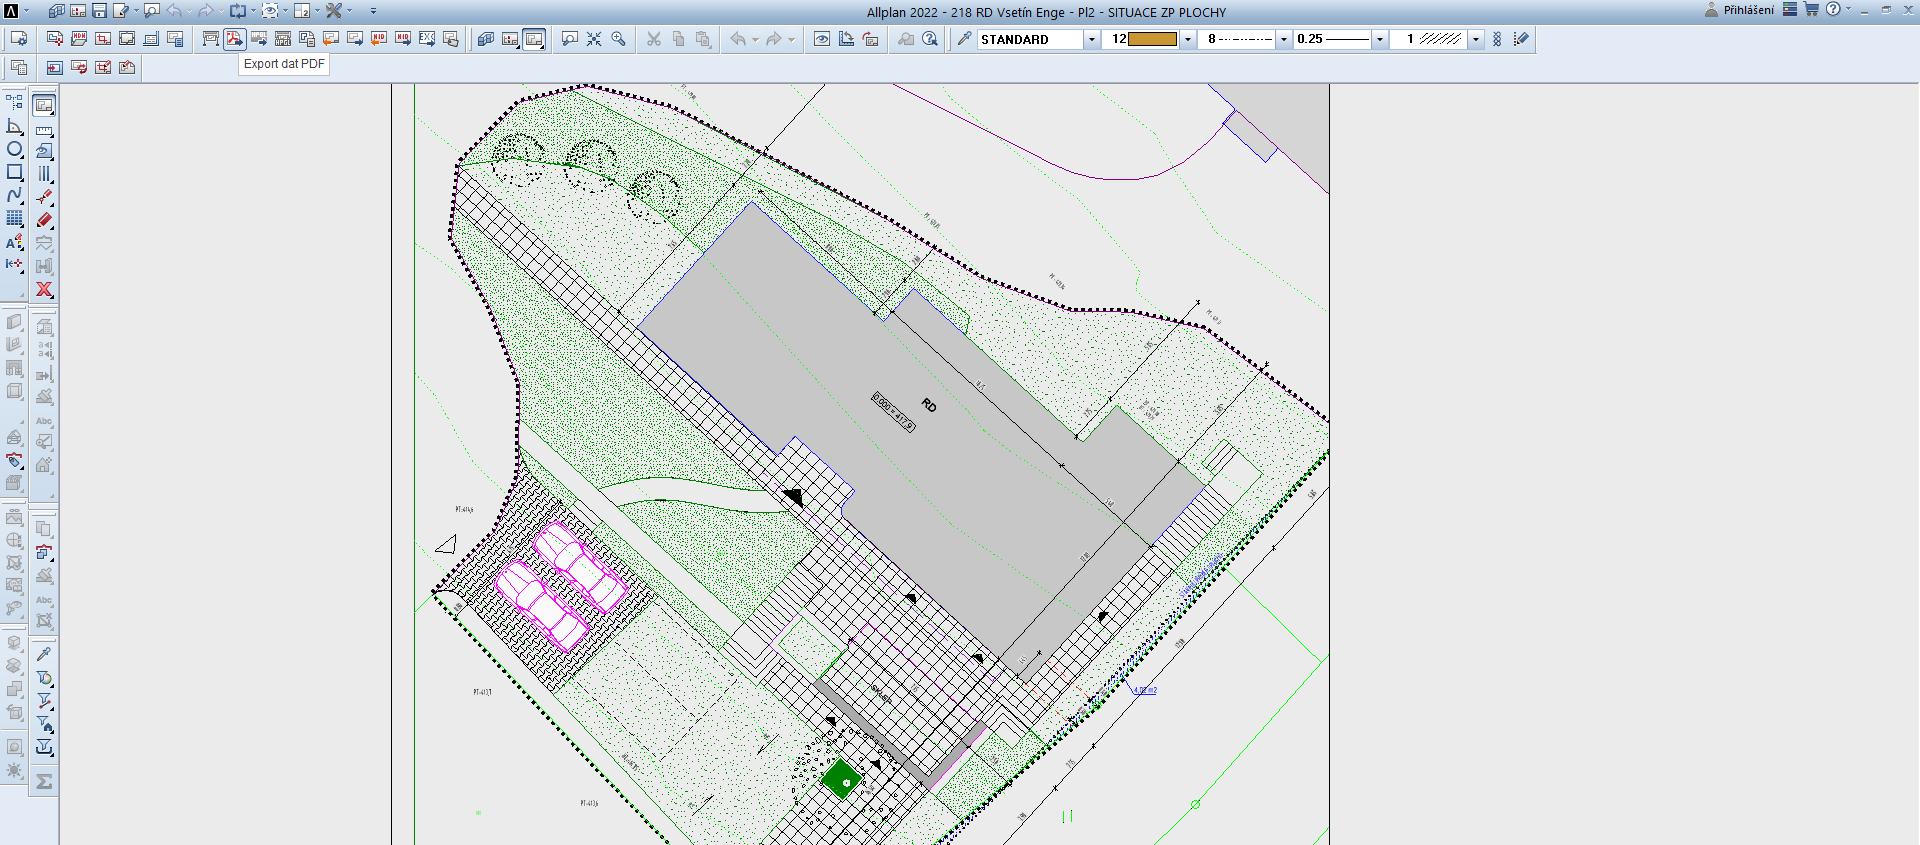Click the Sigma sum icon in left toolbar
This screenshot has height=845, width=1920.
pos(44,782)
